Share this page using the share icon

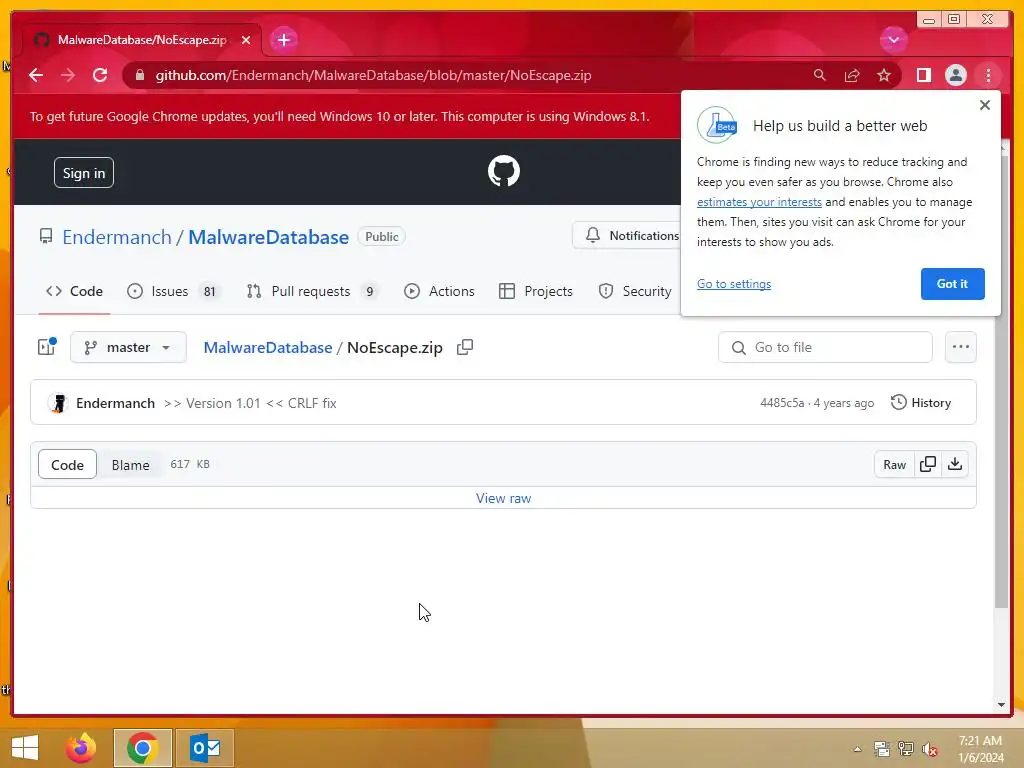852,75
